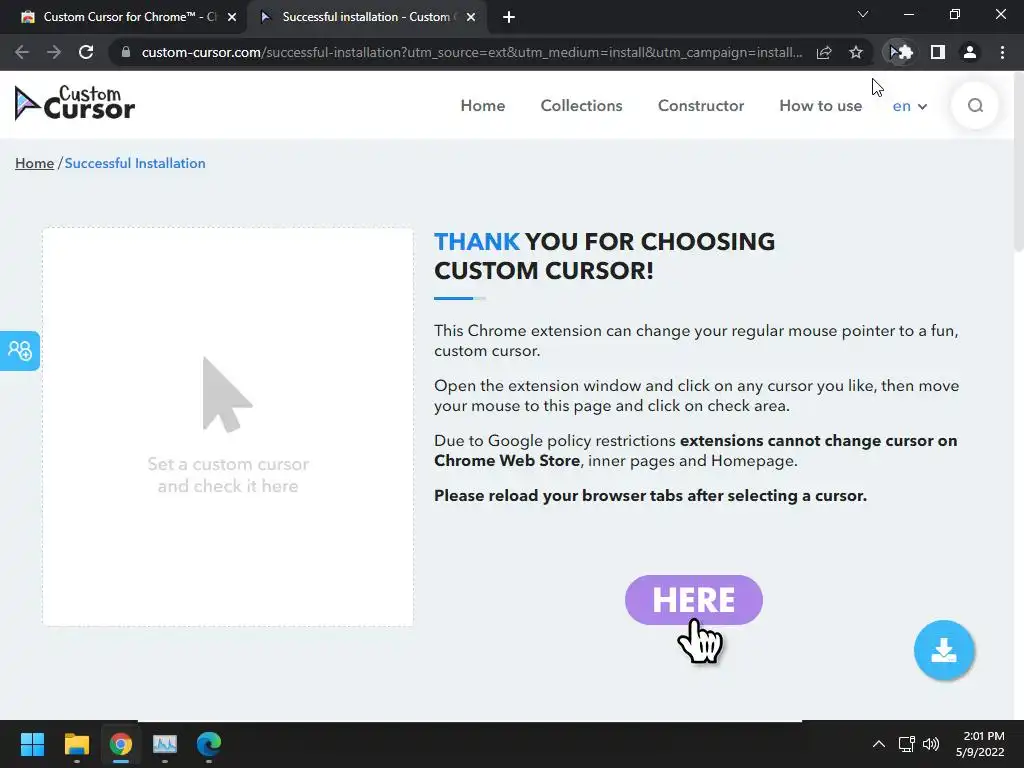Open volume tray icon
Image resolution: width=1024 pixels, height=768 pixels.
pyautogui.click(x=931, y=744)
